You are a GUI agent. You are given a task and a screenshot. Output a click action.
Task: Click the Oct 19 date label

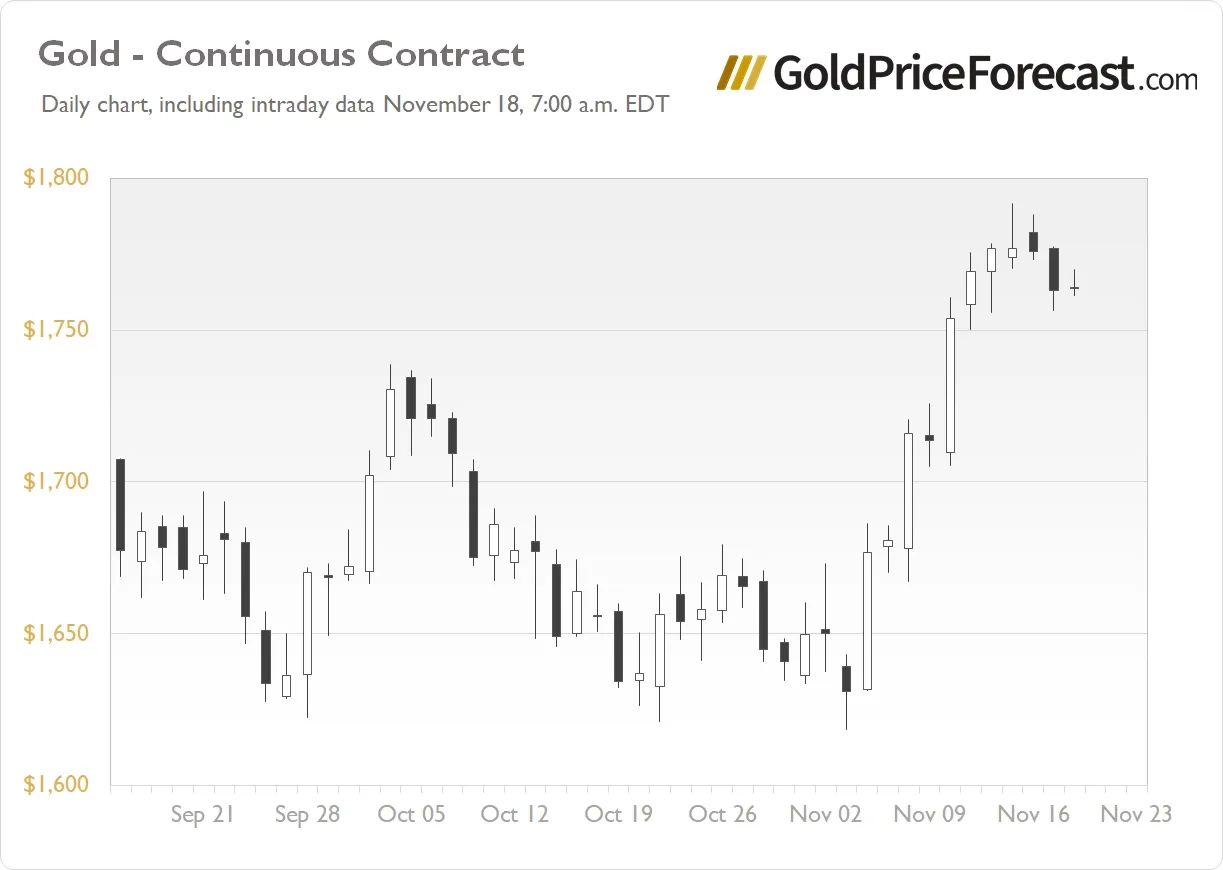coord(618,814)
